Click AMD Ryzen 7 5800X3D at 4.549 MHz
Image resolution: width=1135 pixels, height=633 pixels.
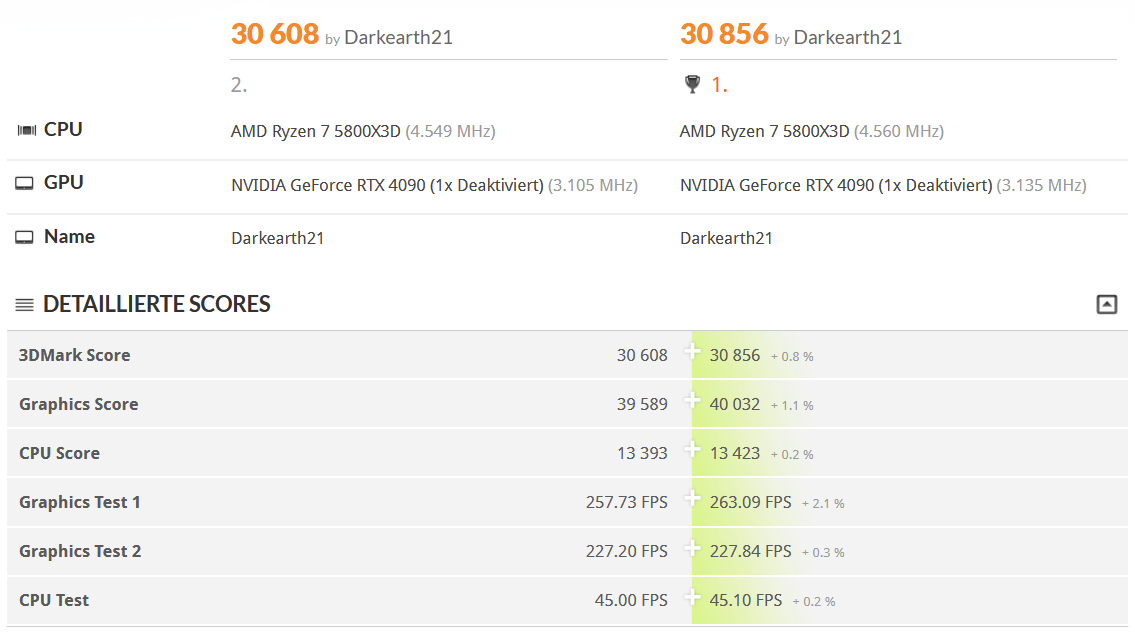(x=363, y=131)
